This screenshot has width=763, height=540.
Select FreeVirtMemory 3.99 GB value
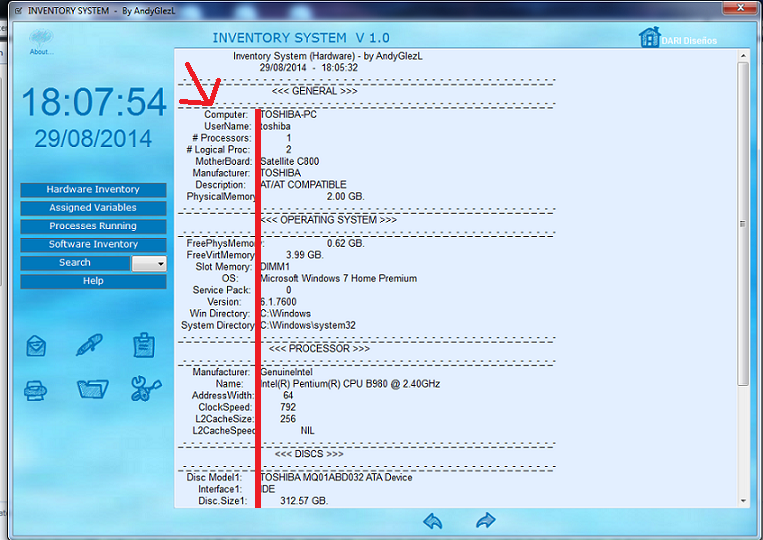[305, 255]
